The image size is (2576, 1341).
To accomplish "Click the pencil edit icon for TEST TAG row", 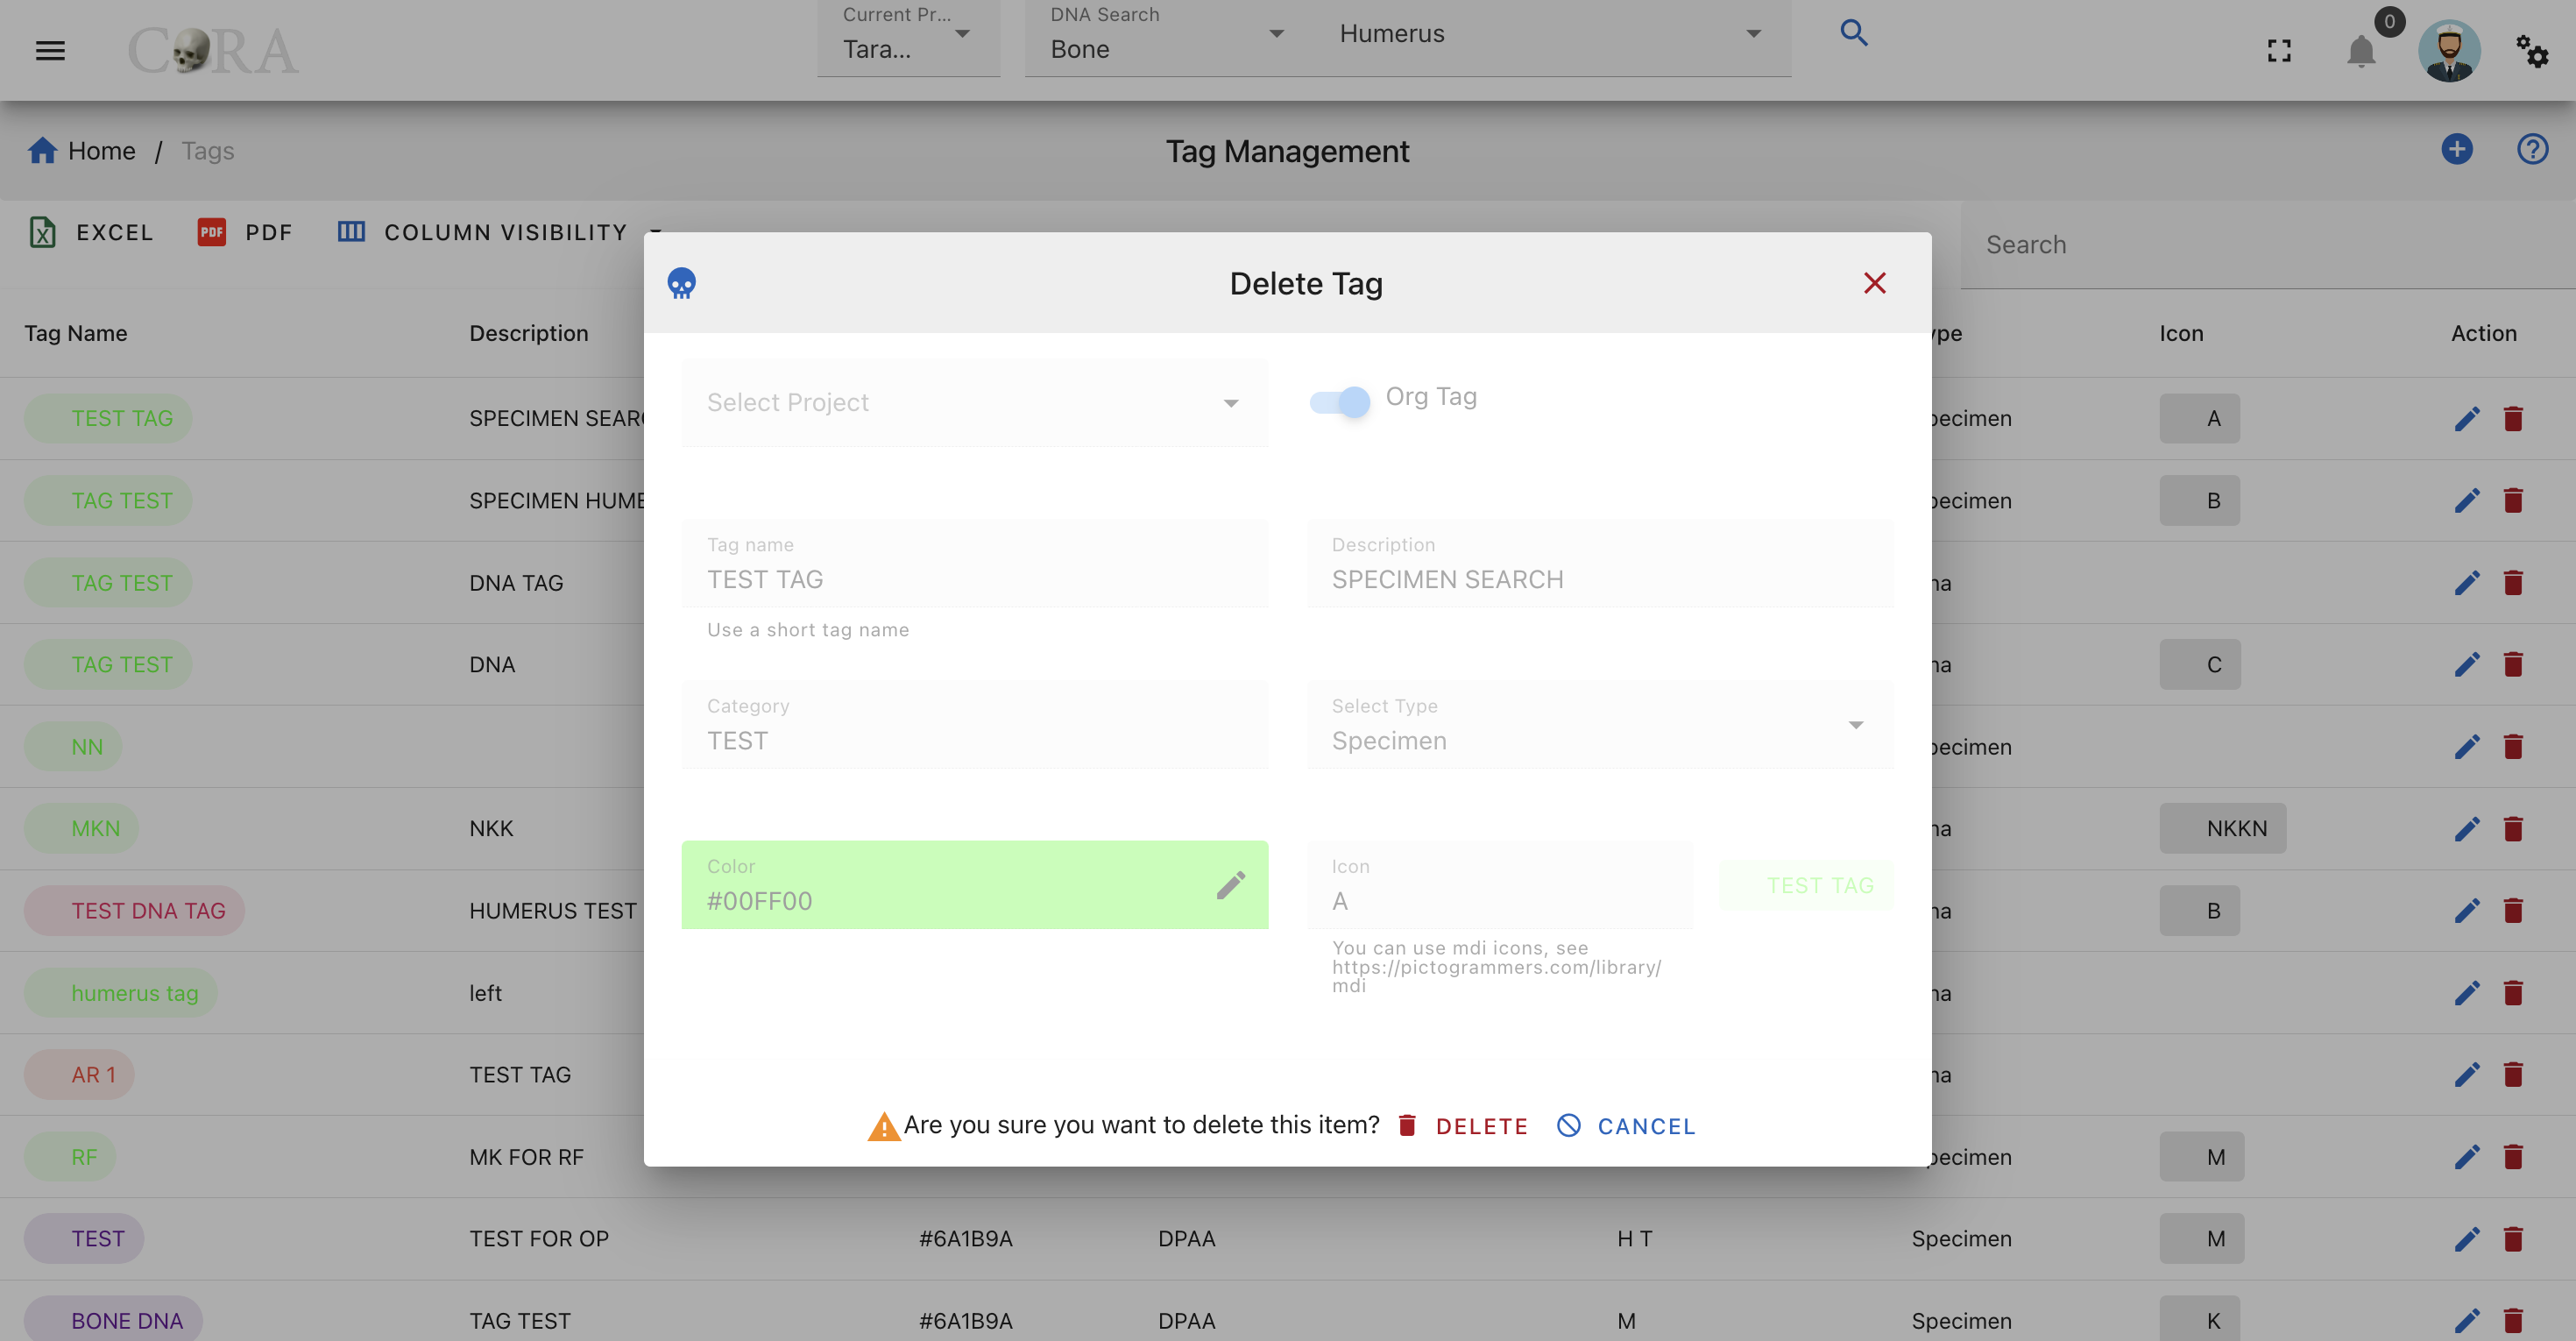I will click(x=2467, y=419).
